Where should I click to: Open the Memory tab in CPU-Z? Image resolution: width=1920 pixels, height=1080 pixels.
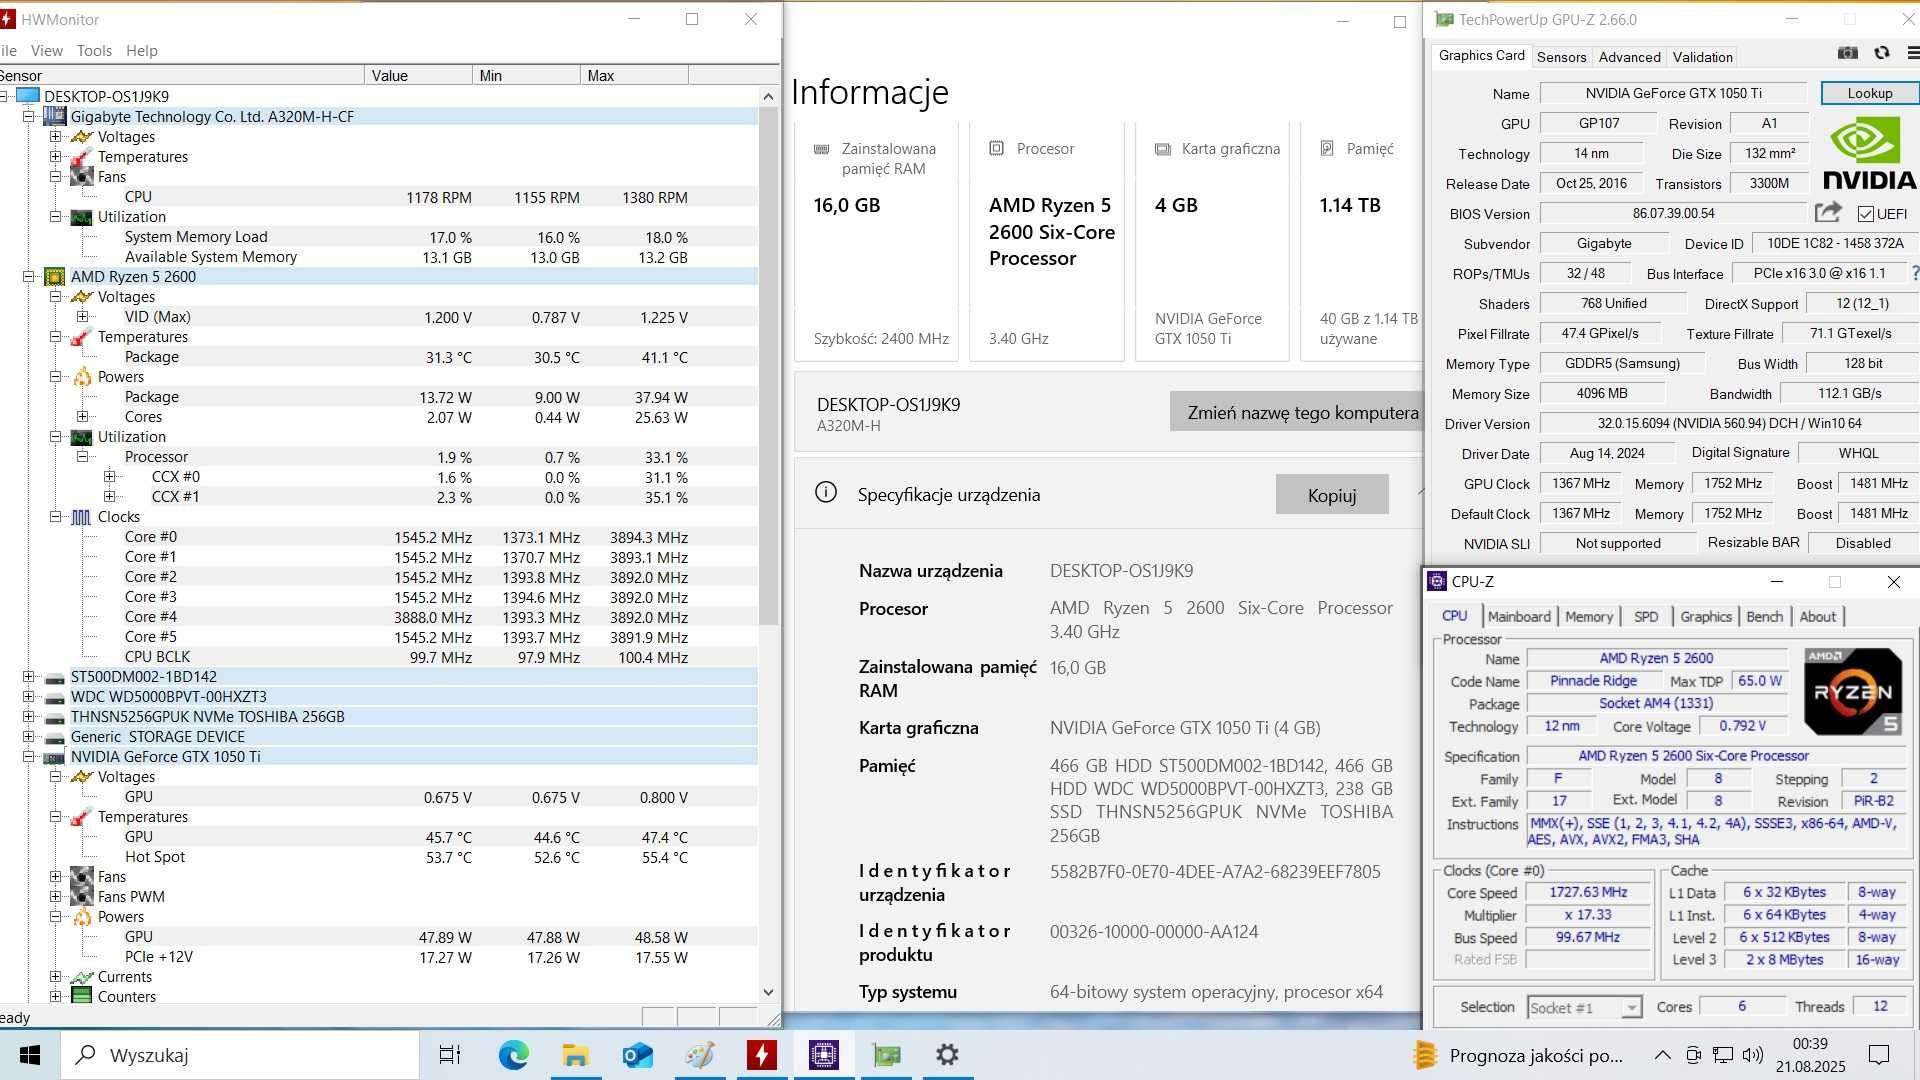pos(1589,616)
